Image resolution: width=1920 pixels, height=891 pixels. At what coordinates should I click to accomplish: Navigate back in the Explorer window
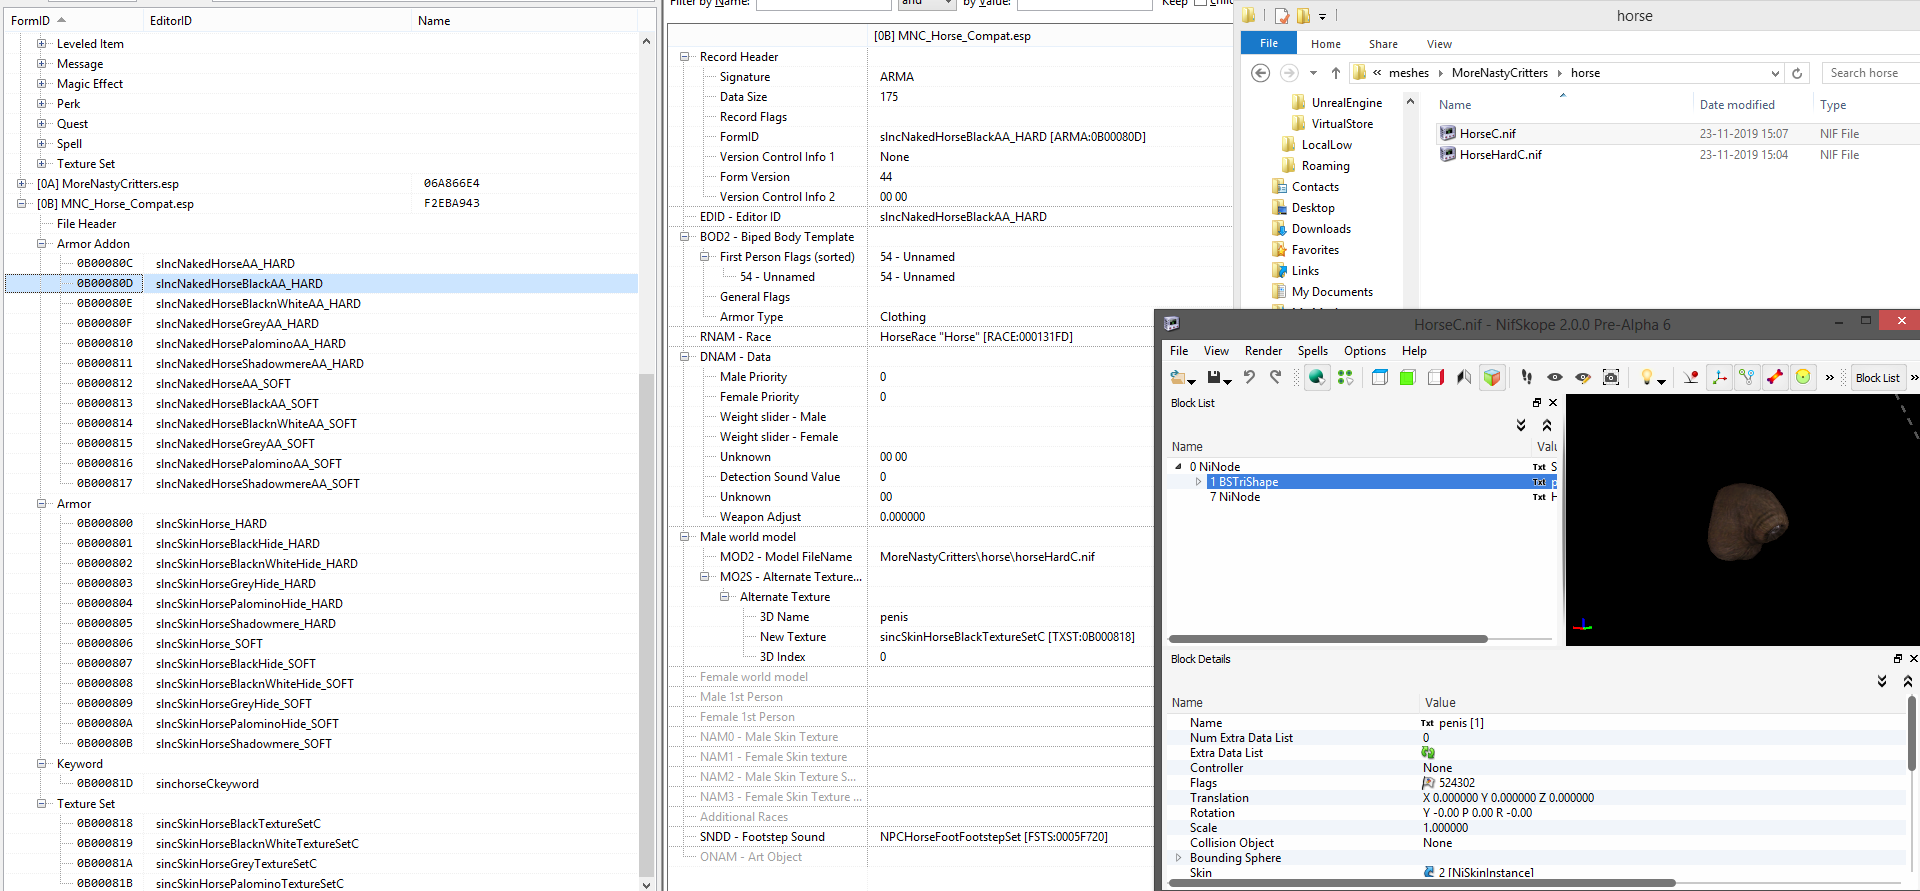(x=1261, y=73)
